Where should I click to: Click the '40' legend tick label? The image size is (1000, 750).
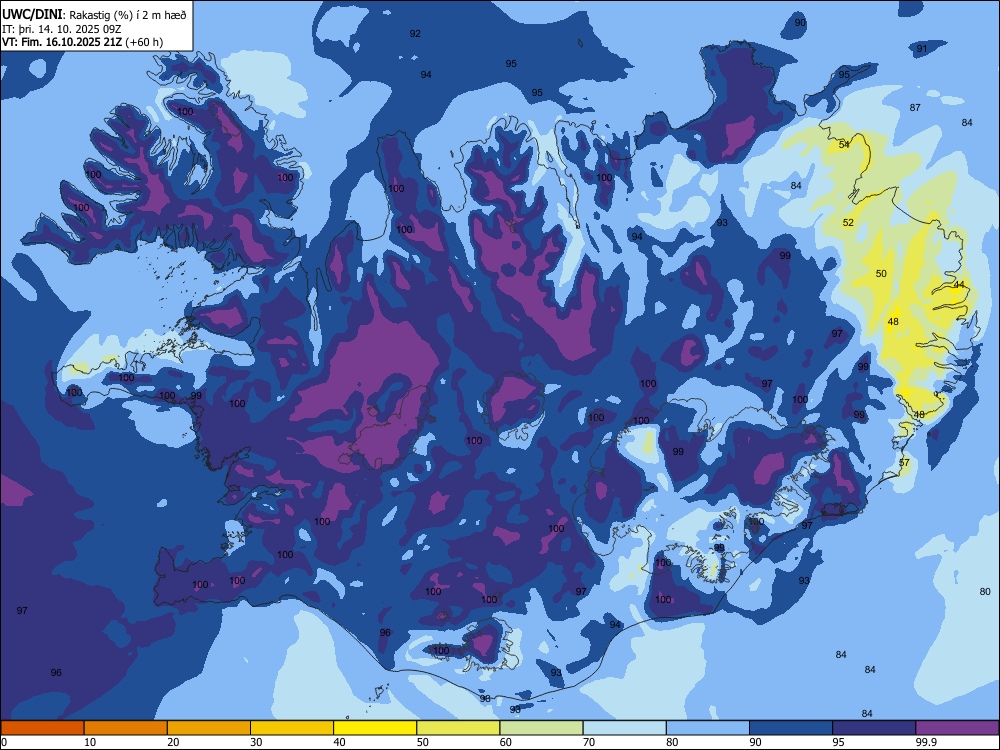(339, 742)
